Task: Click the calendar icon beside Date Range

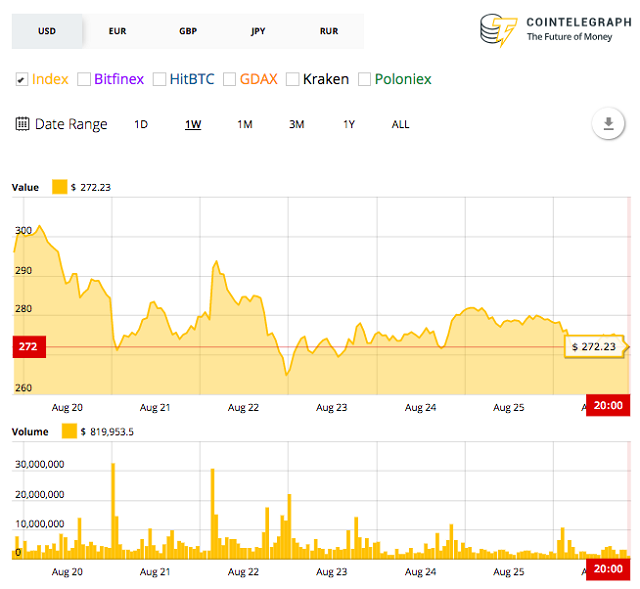Action: pyautogui.click(x=22, y=124)
